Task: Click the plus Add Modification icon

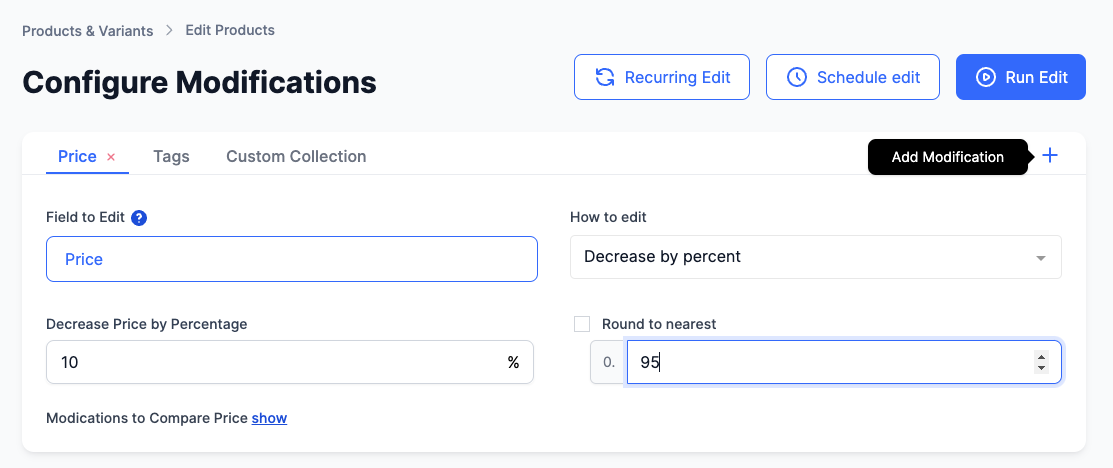Action: pyautogui.click(x=1049, y=156)
